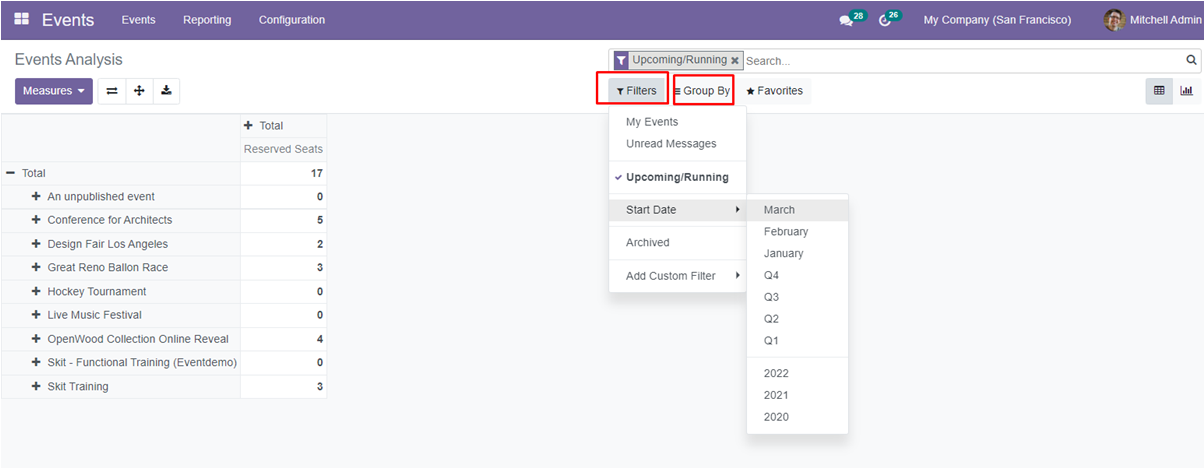
Task: Toggle the Archived filter
Action: (x=648, y=243)
